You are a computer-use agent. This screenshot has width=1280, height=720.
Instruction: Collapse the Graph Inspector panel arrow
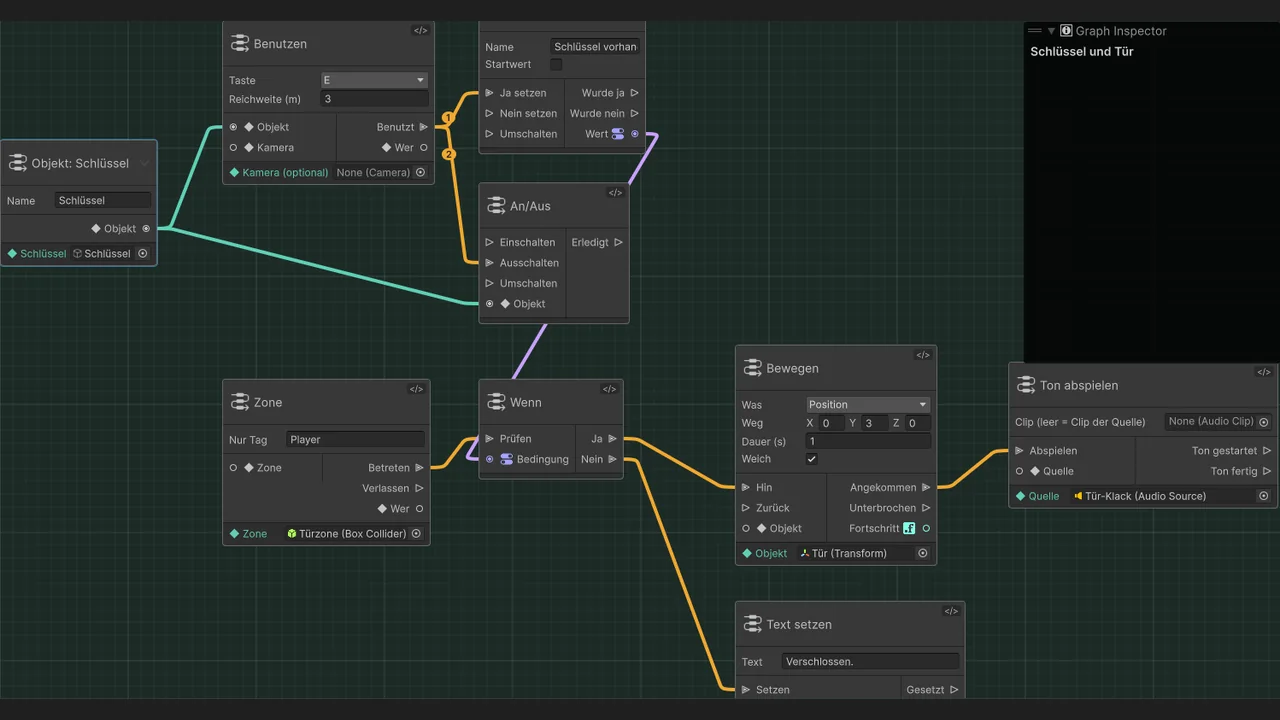[1051, 31]
